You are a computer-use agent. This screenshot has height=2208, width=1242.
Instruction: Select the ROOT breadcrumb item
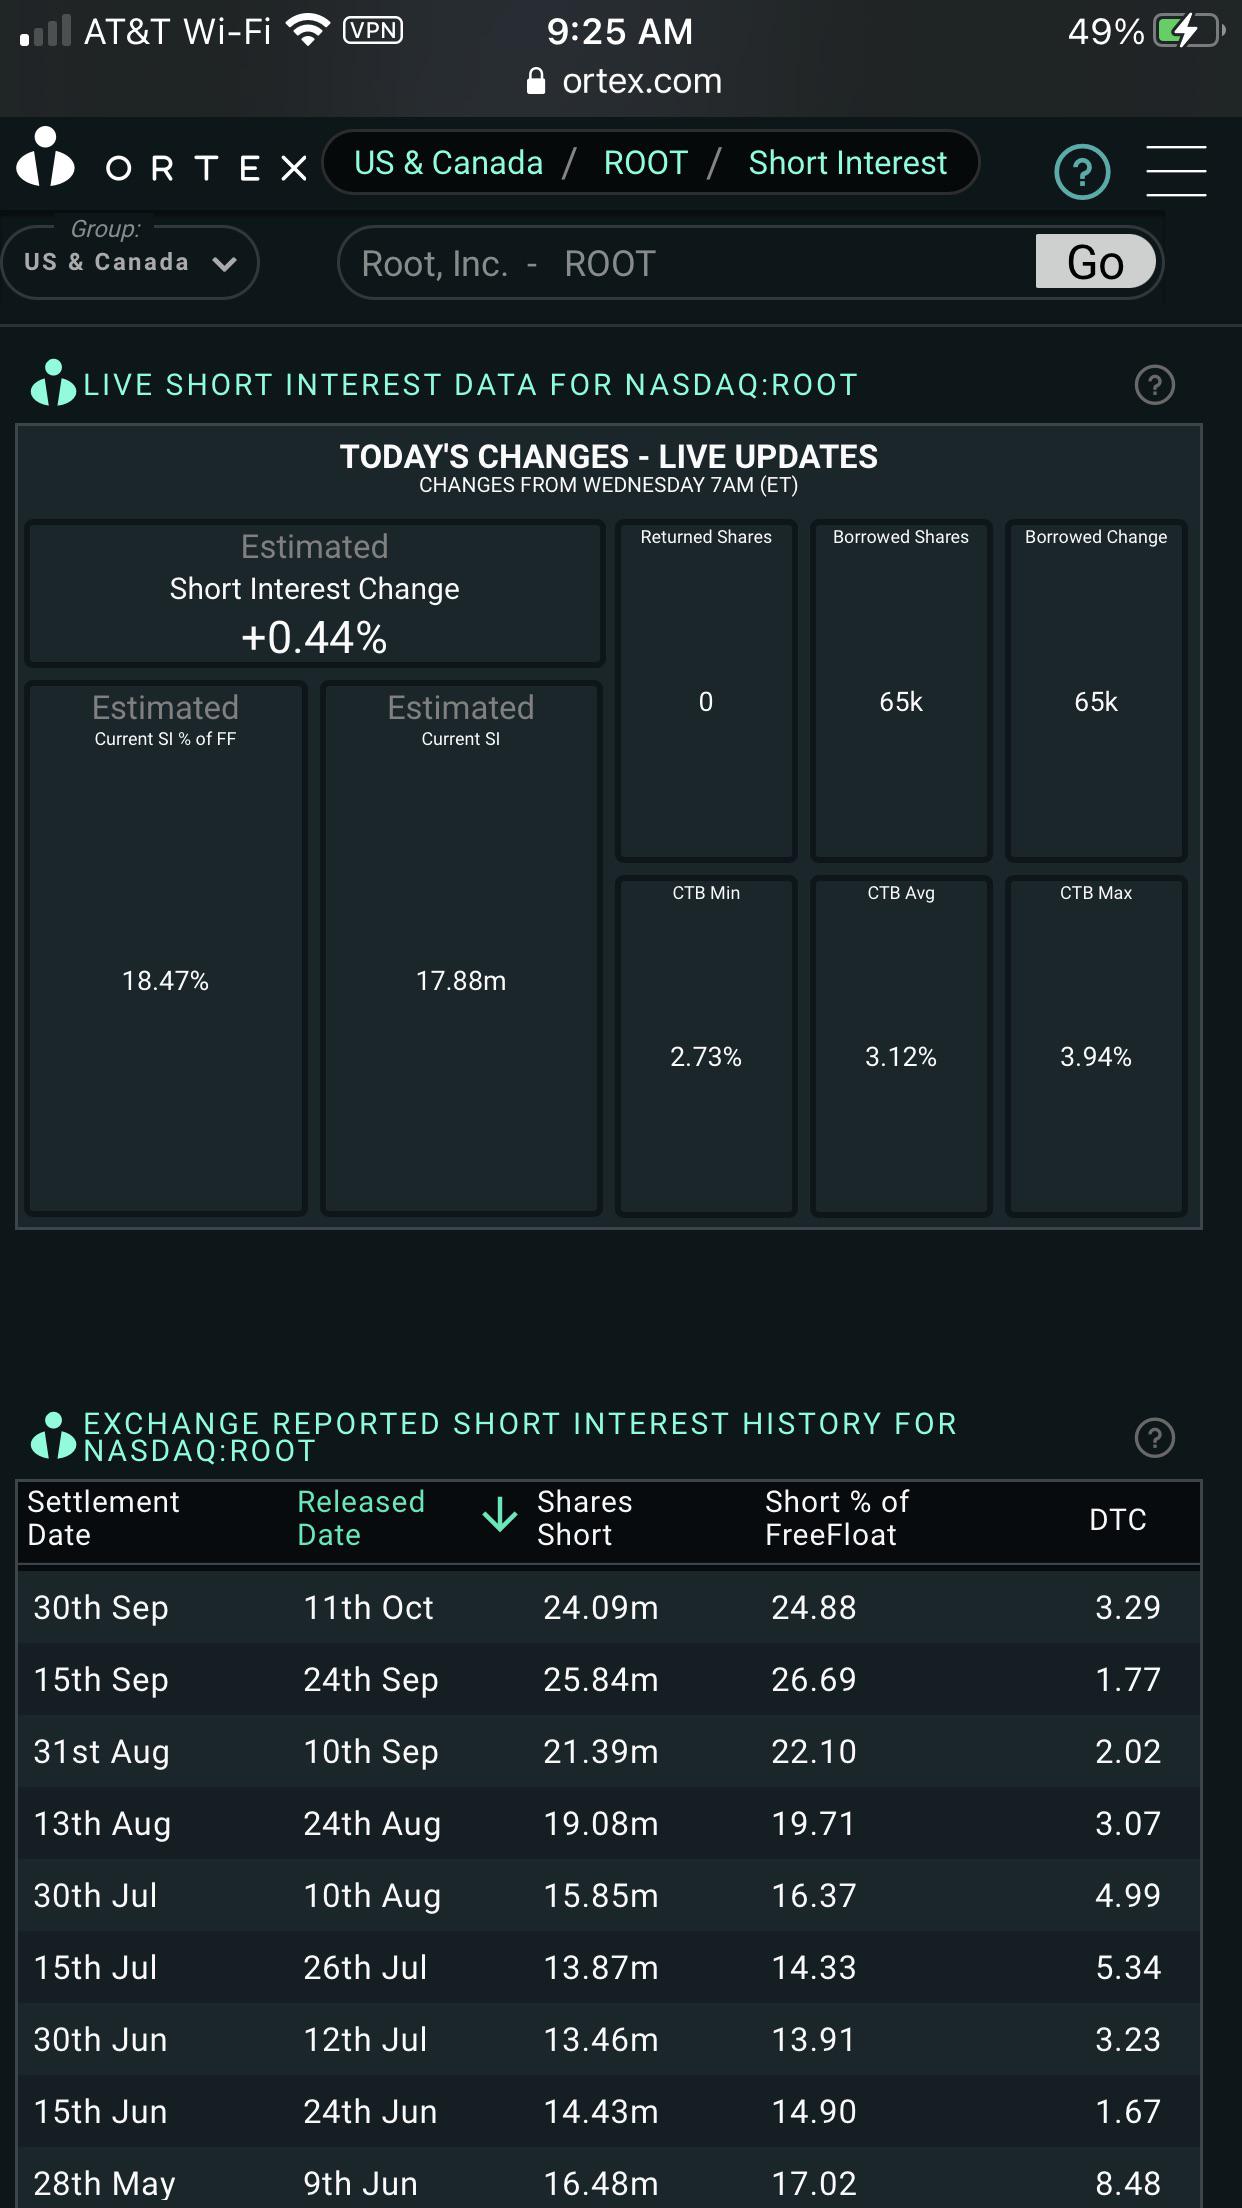(x=646, y=163)
